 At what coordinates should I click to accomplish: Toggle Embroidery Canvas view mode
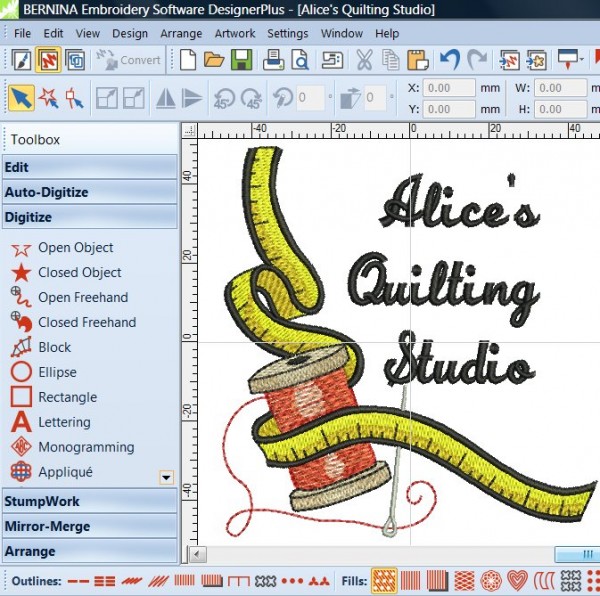pyautogui.click(x=47, y=60)
